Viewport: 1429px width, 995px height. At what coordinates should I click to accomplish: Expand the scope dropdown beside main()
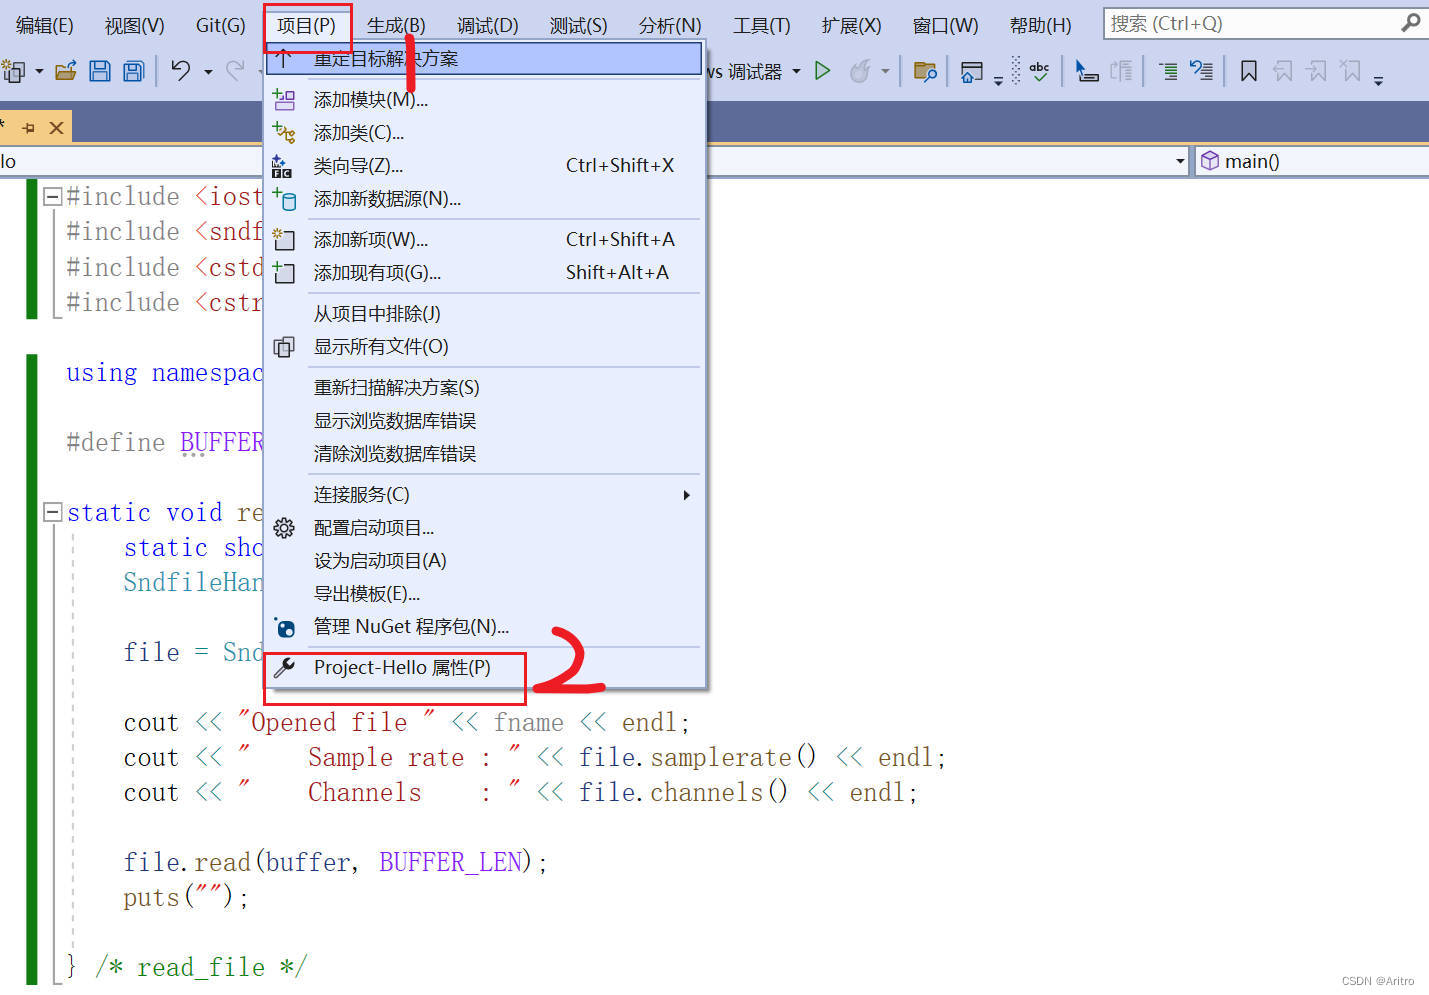click(x=1180, y=161)
